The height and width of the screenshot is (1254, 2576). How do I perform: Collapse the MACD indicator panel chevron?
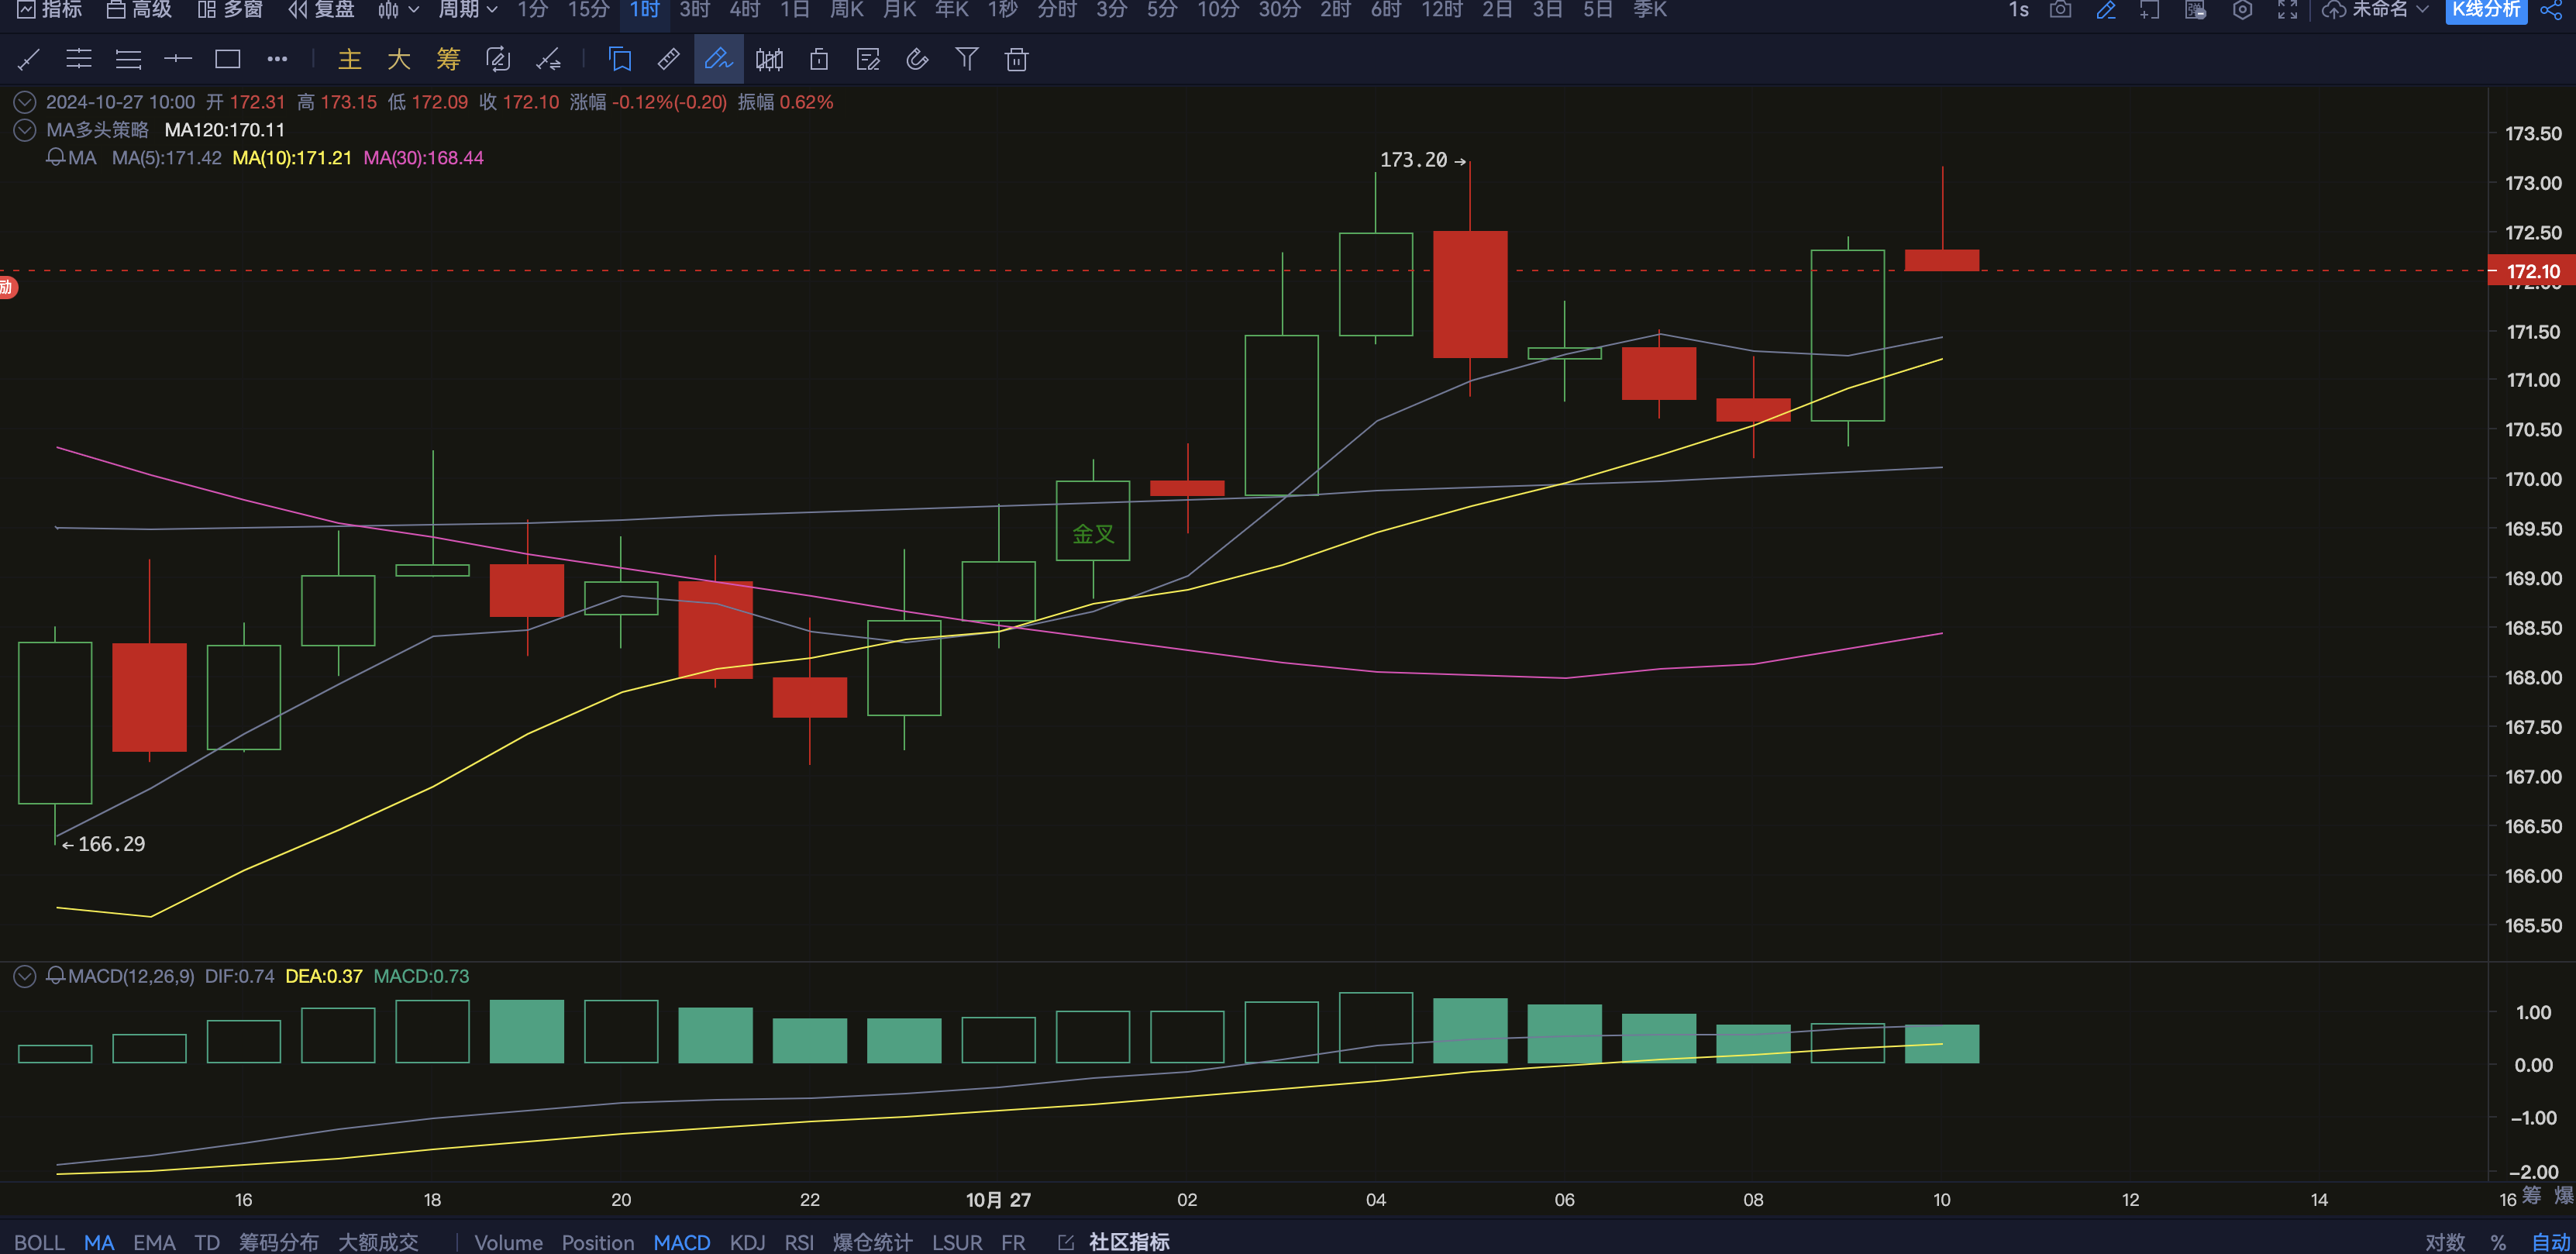(x=25, y=976)
